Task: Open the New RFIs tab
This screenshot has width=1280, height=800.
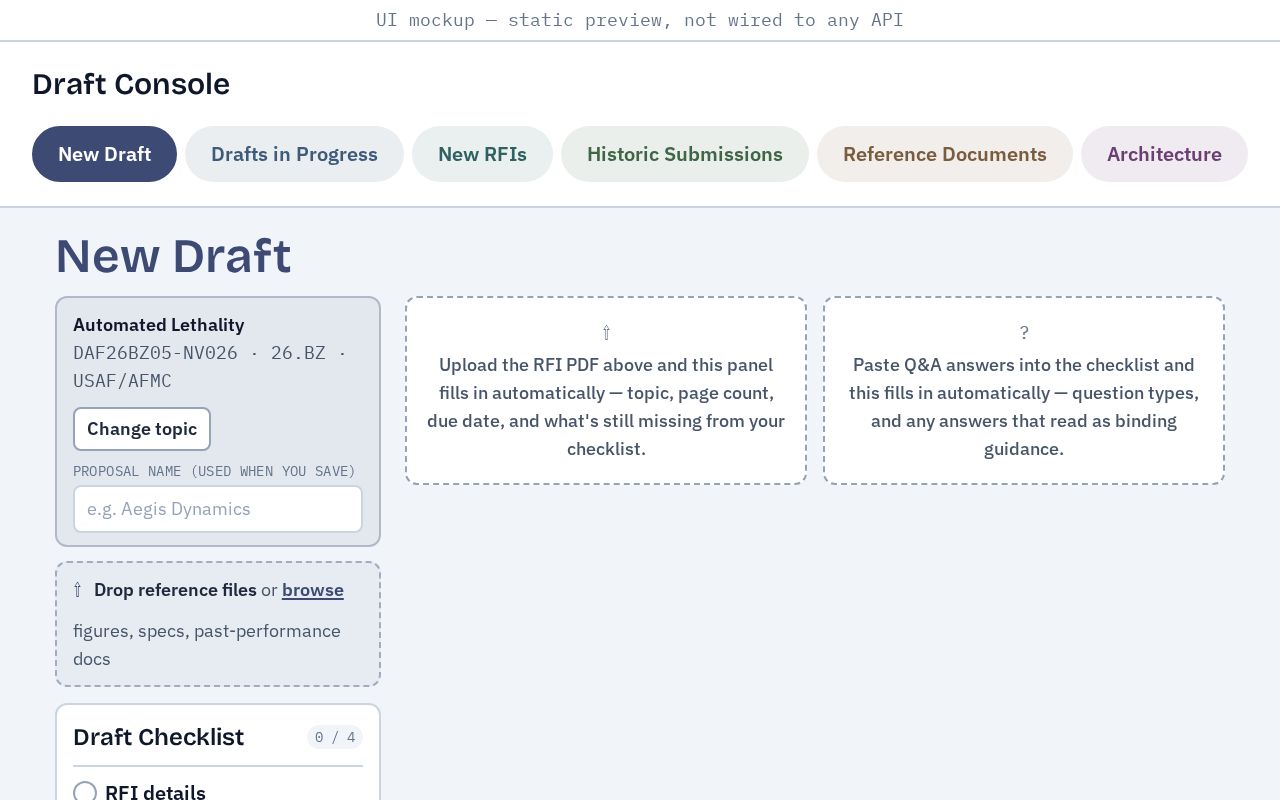Action: click(x=482, y=154)
